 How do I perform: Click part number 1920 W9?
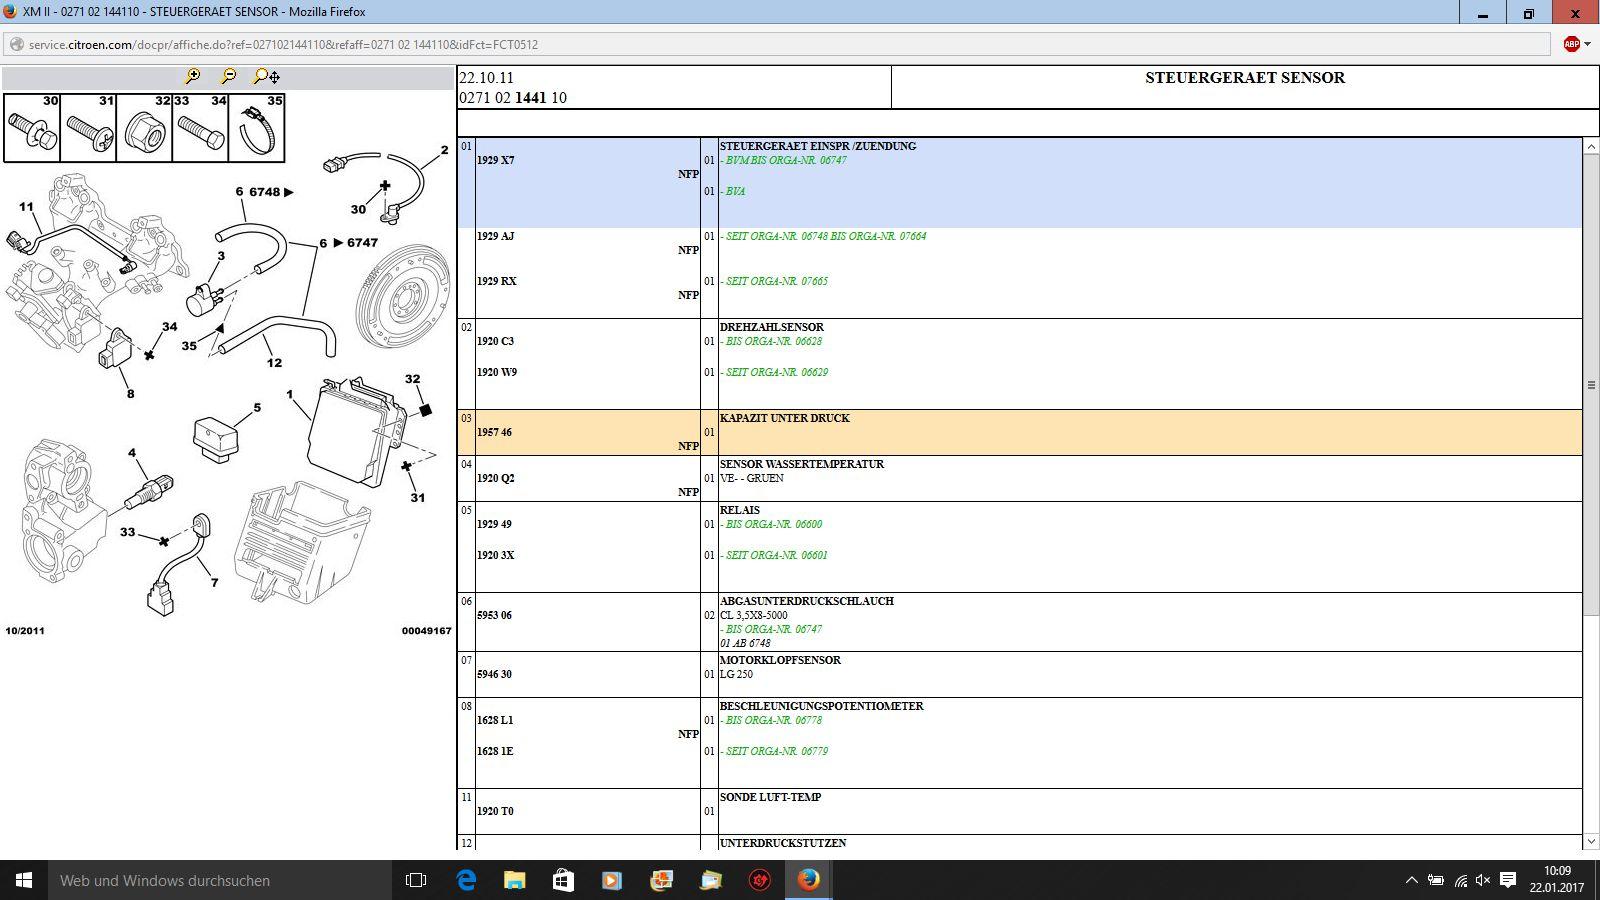tap(496, 372)
